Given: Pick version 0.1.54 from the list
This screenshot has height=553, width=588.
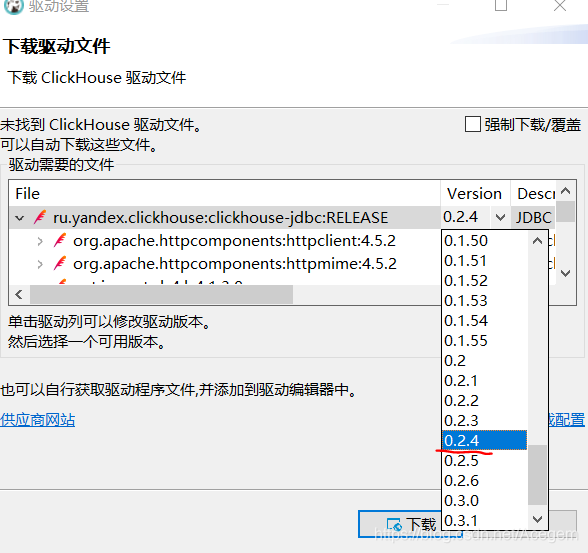Looking at the screenshot, I should [x=484, y=321].
